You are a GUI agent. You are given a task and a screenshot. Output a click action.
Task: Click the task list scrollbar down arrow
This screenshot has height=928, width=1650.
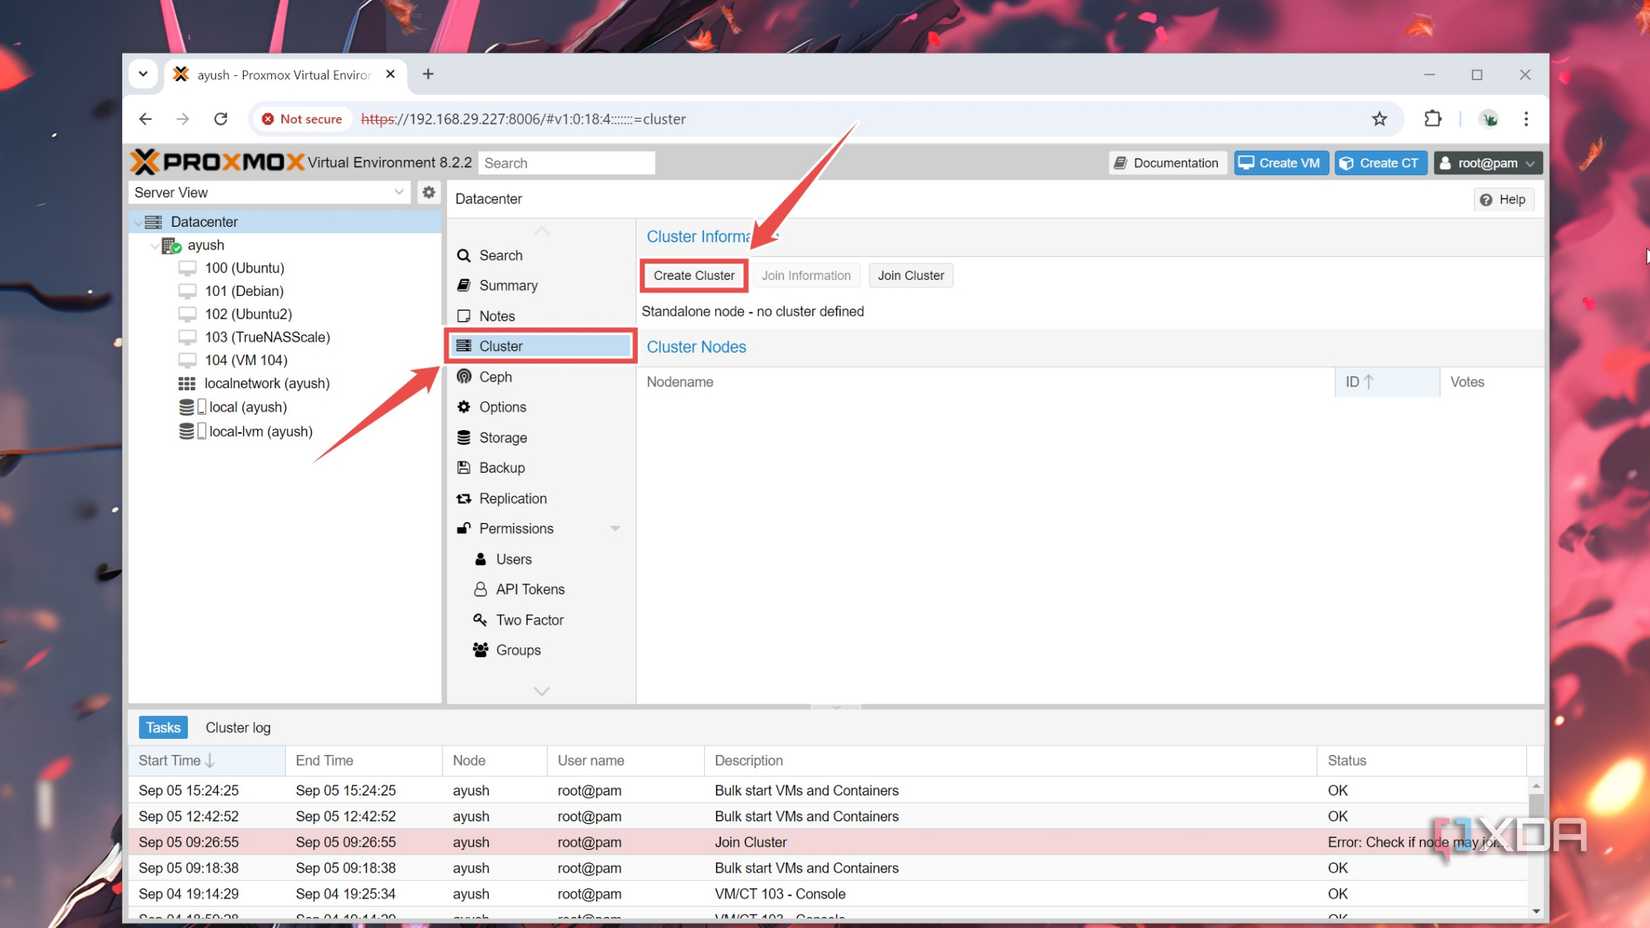pyautogui.click(x=1536, y=911)
